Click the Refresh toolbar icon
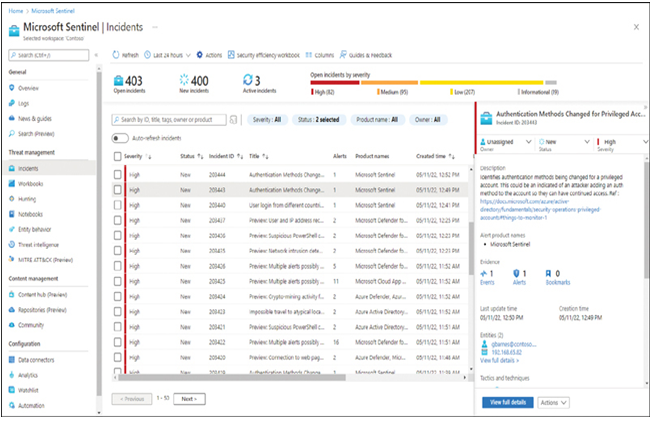The width and height of the screenshot is (653, 421). point(116,55)
